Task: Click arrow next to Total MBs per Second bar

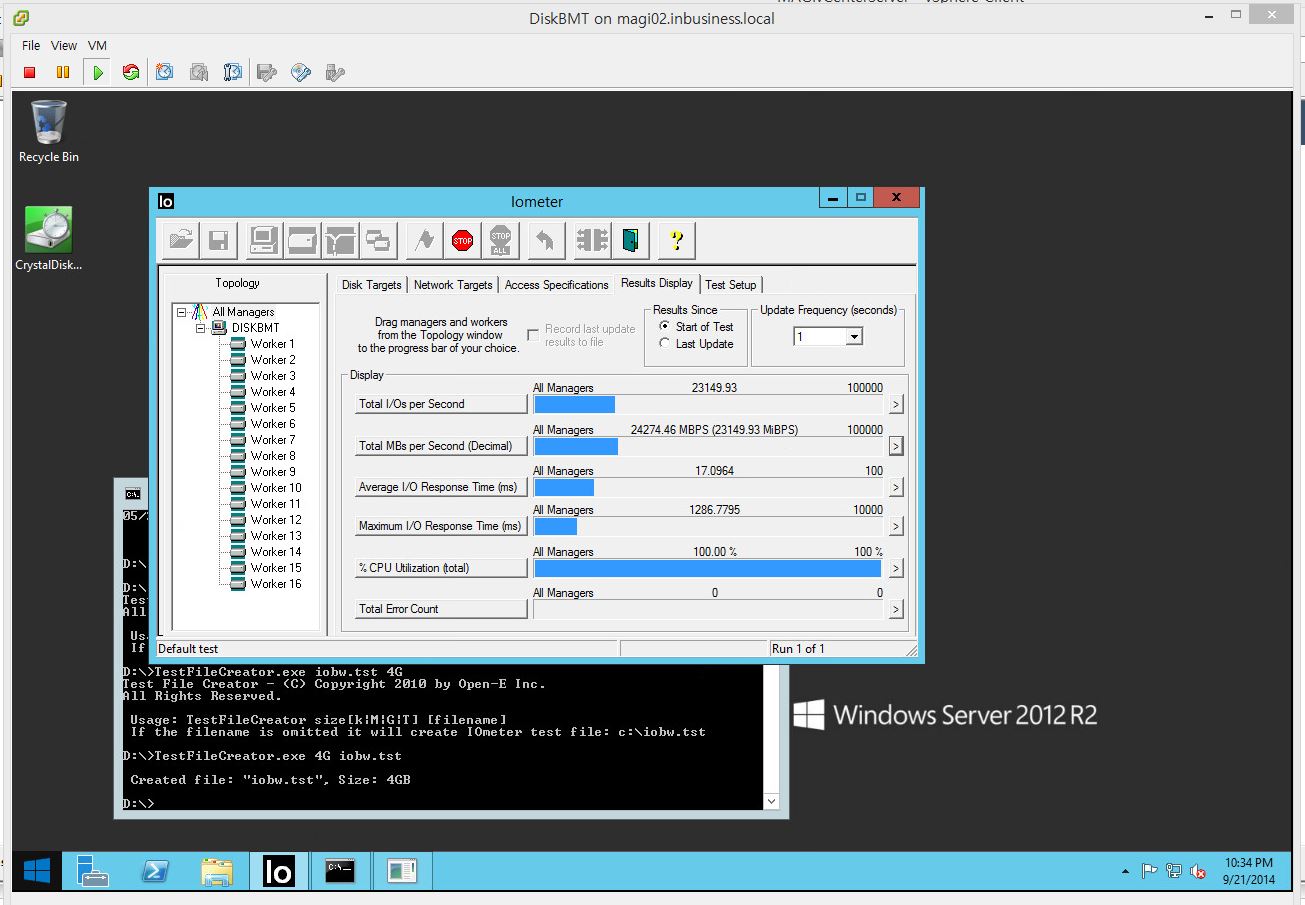Action: (x=896, y=446)
